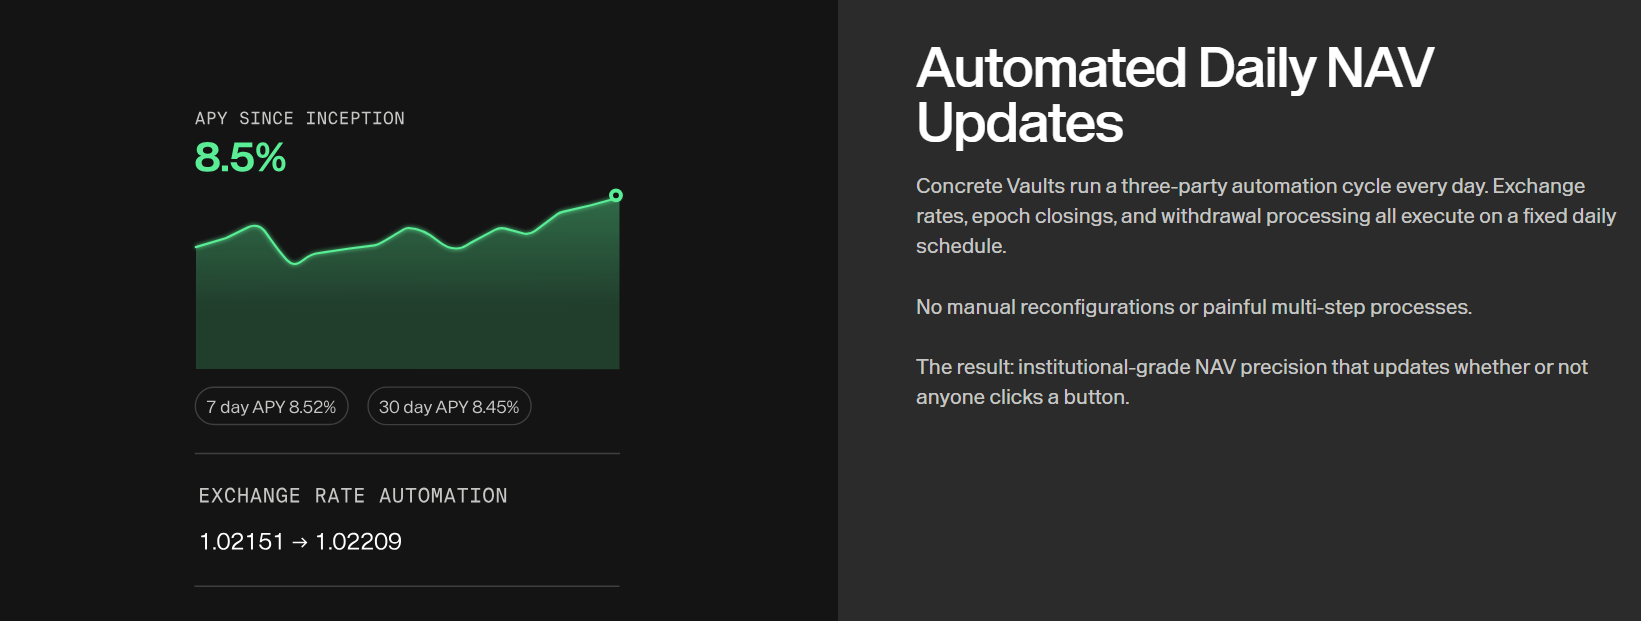The width and height of the screenshot is (1641, 621).
Task: Click the Automated Daily NAV Updates heading
Action: (1175, 95)
